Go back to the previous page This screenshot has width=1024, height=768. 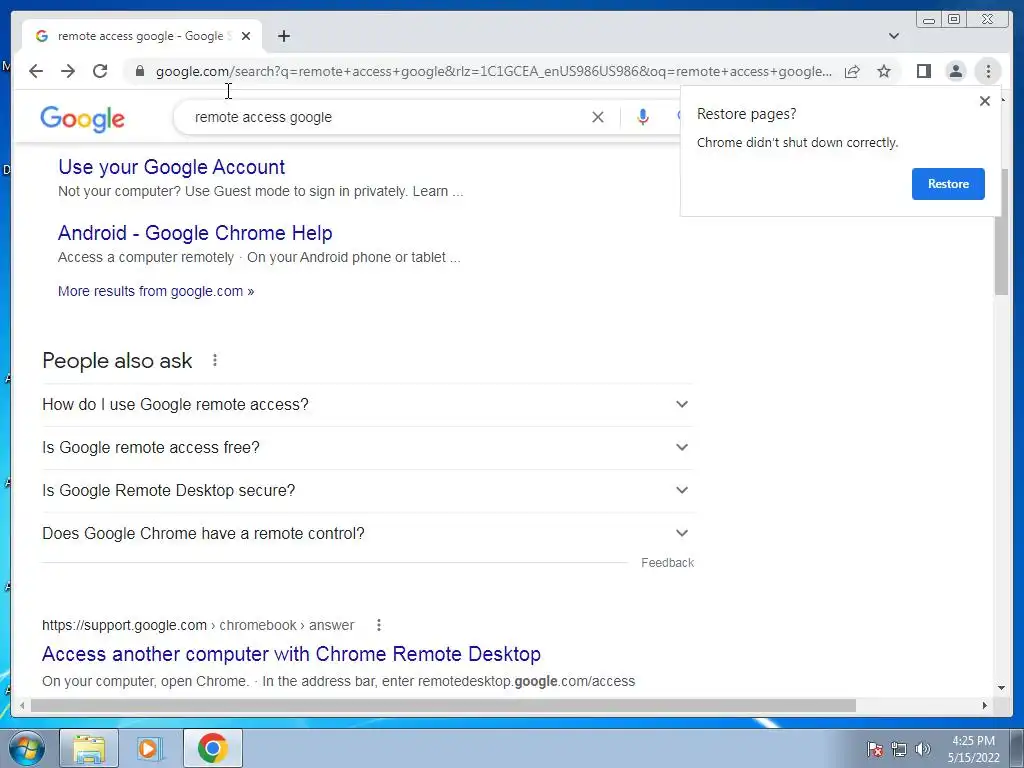tap(36, 71)
